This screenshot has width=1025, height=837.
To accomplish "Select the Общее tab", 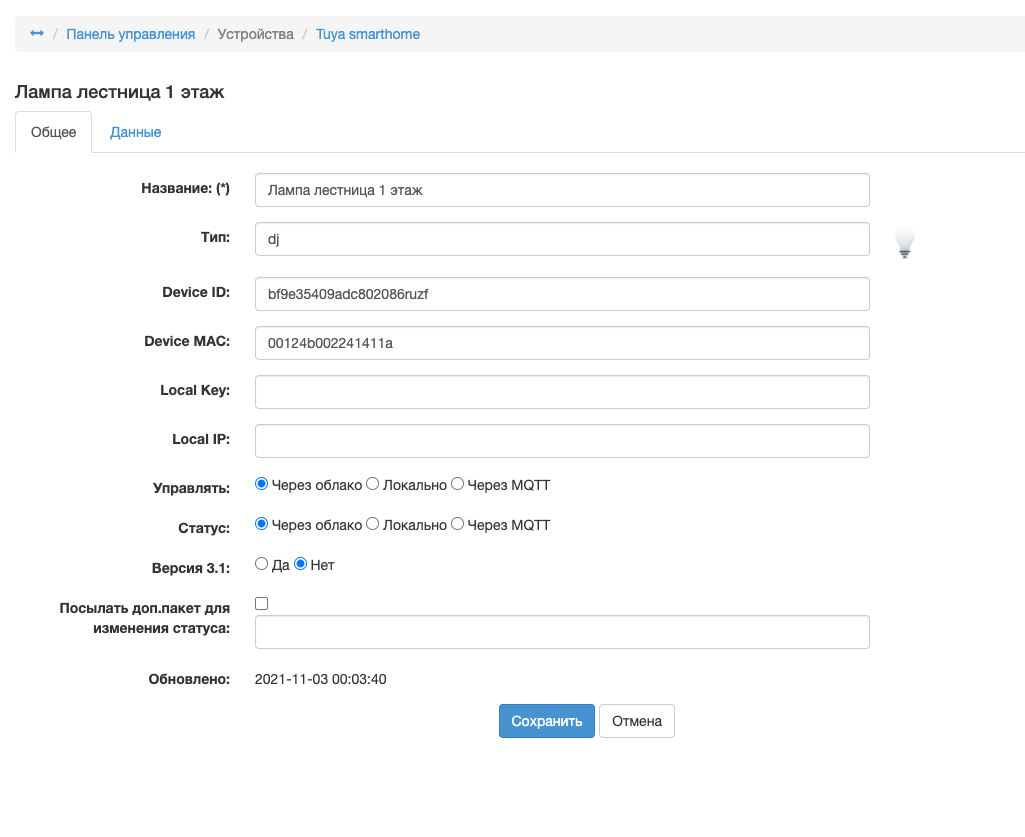I will click(x=53, y=132).
